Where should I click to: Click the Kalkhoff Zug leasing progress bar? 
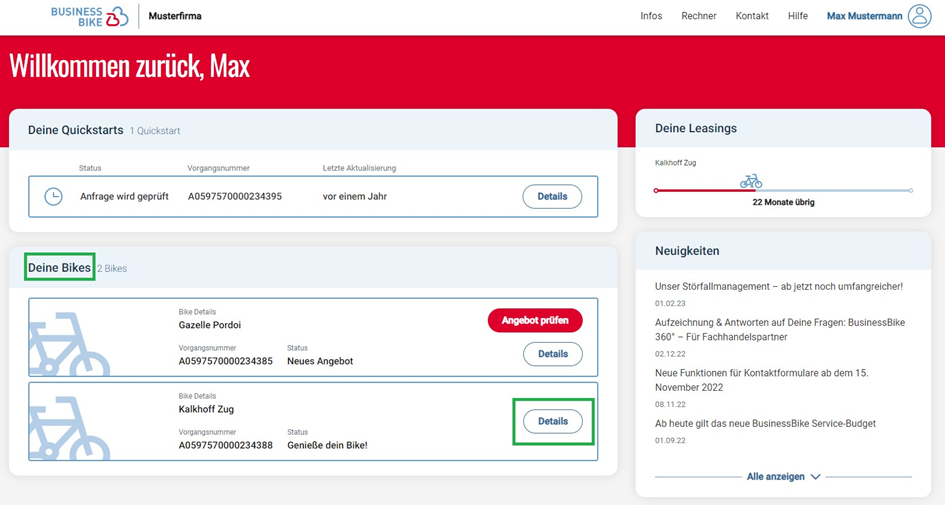783,190
